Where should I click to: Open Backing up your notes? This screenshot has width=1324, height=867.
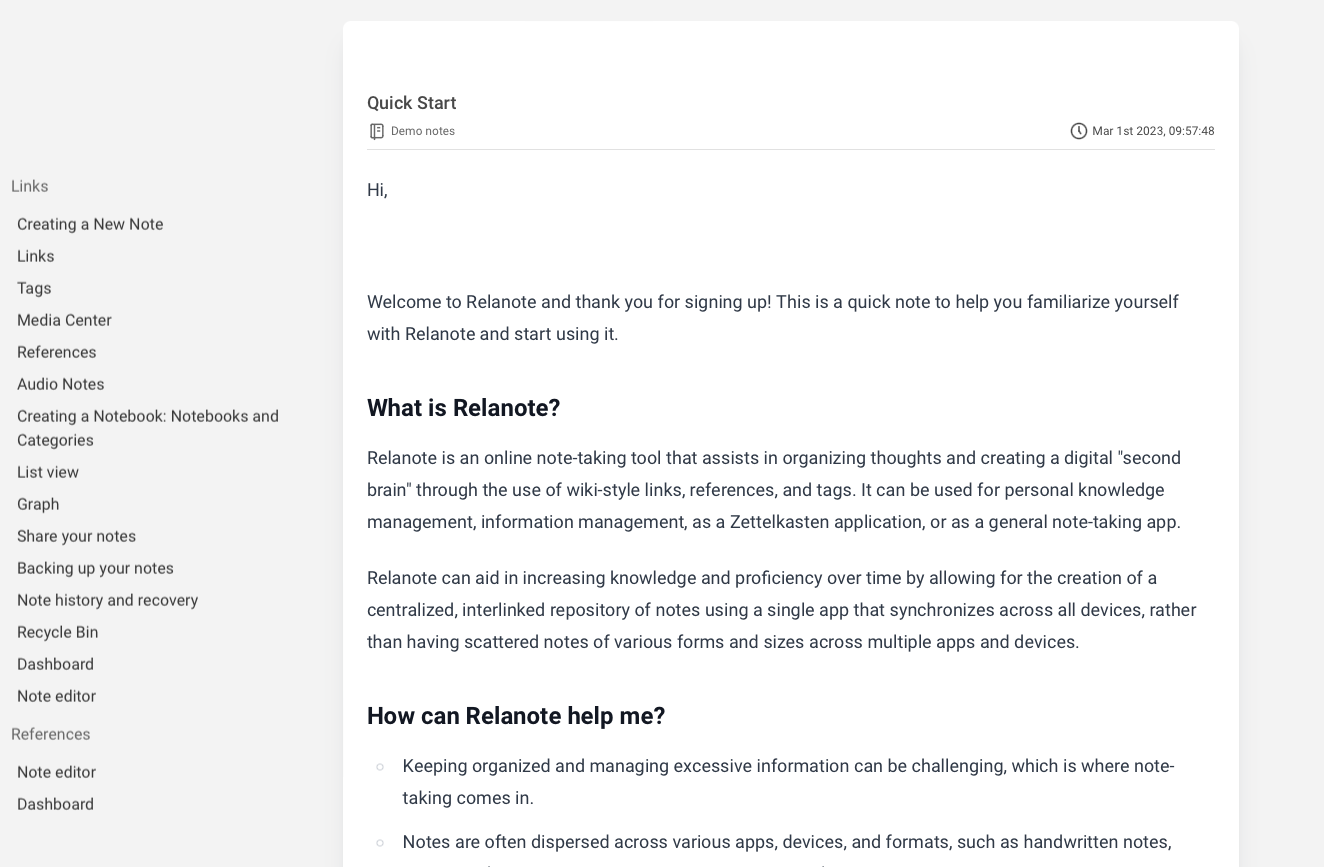[x=95, y=568]
